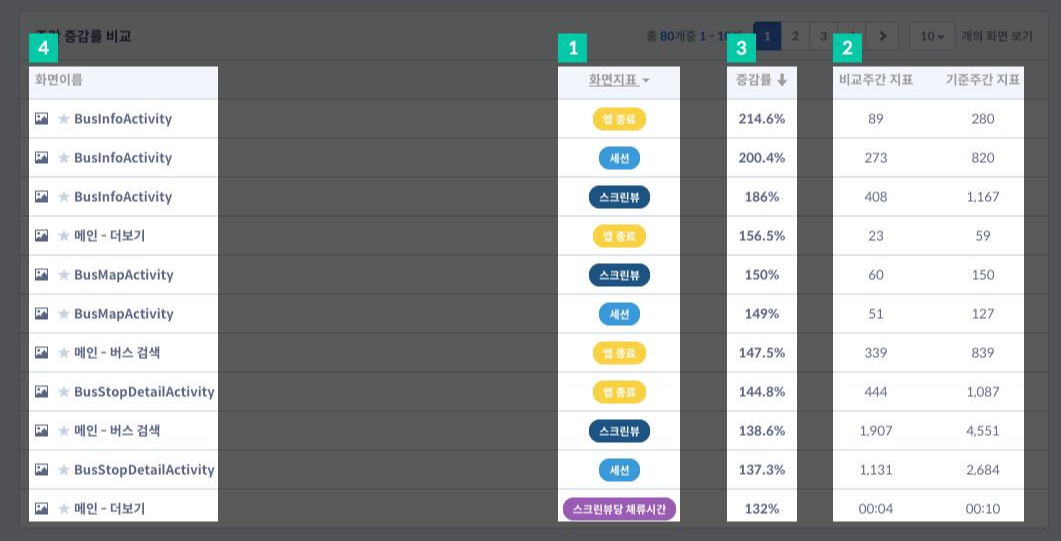Image resolution: width=1061 pixels, height=541 pixels.
Task: Go to next page with the chevron
Action: (882, 36)
